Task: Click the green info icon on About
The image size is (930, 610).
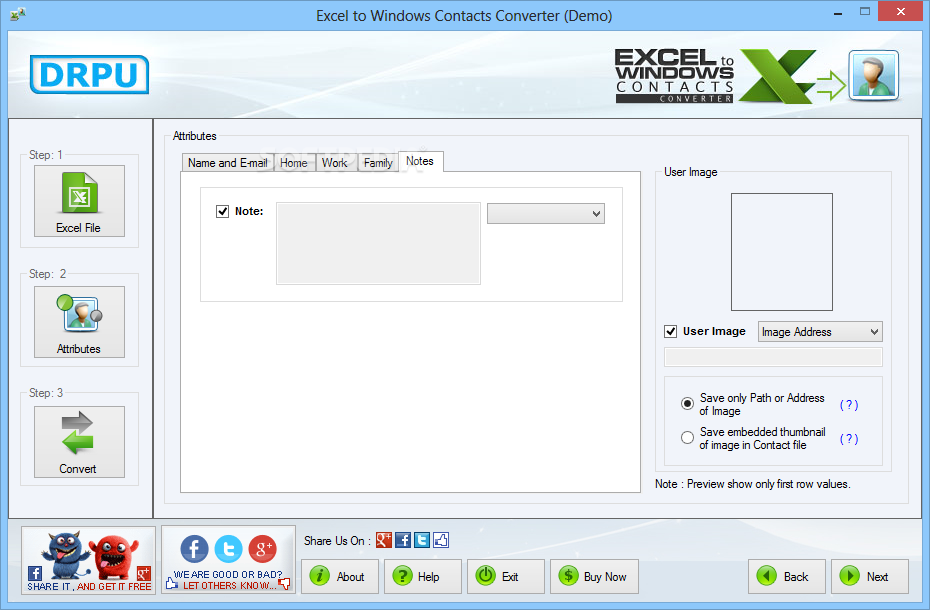Action: [x=320, y=576]
